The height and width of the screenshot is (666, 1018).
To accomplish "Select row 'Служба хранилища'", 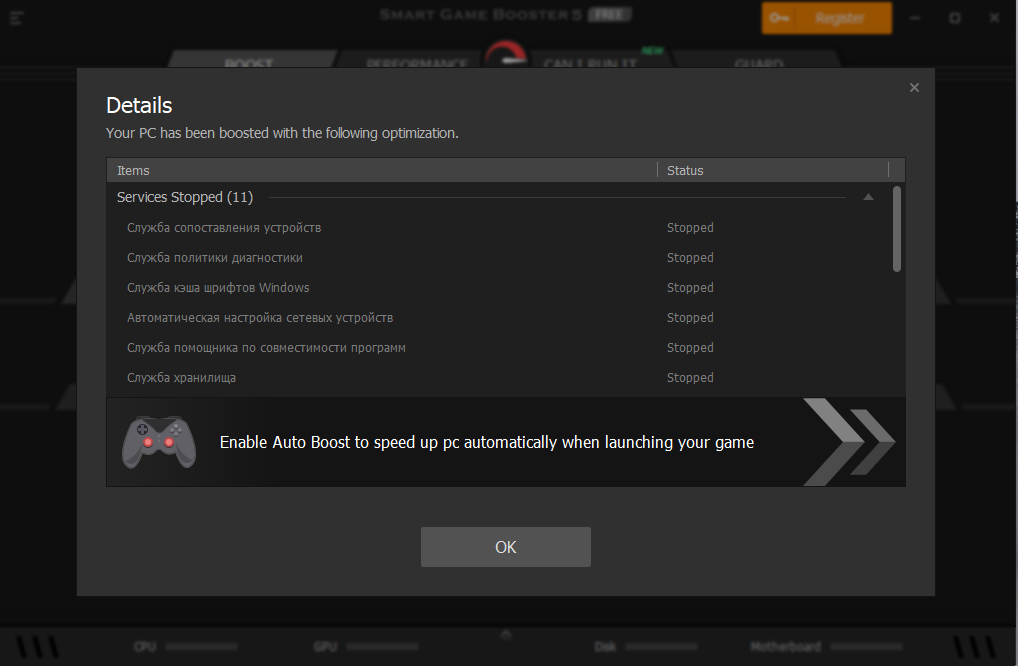I will pos(500,377).
